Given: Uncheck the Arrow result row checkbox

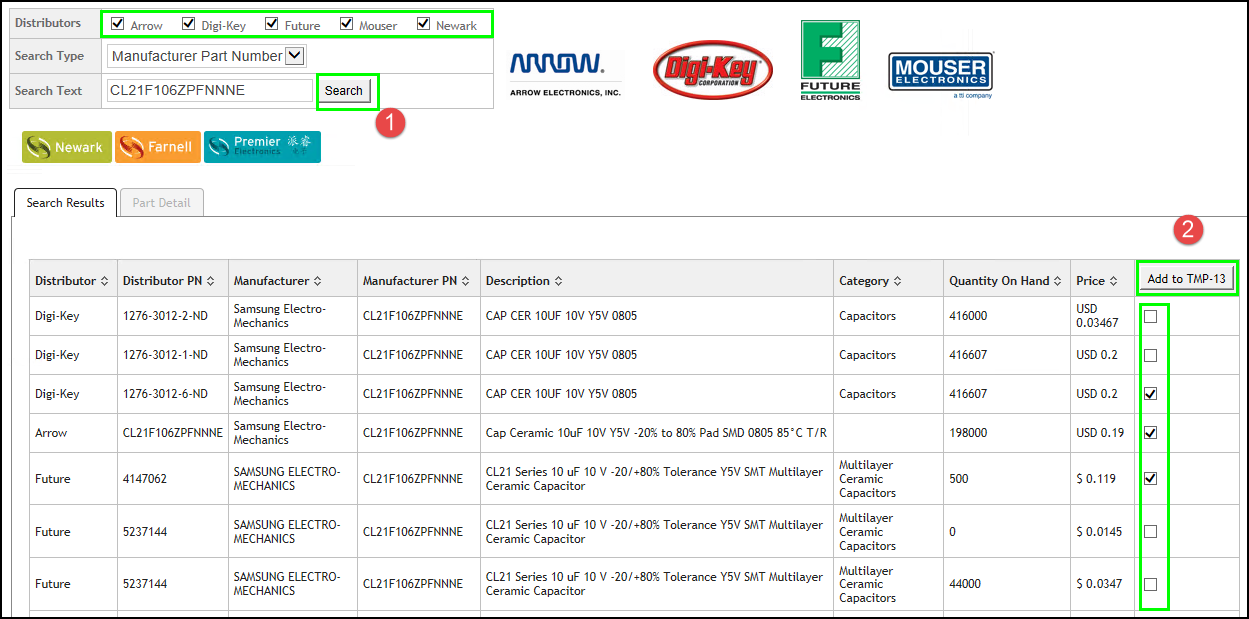Looking at the screenshot, I should (1151, 432).
